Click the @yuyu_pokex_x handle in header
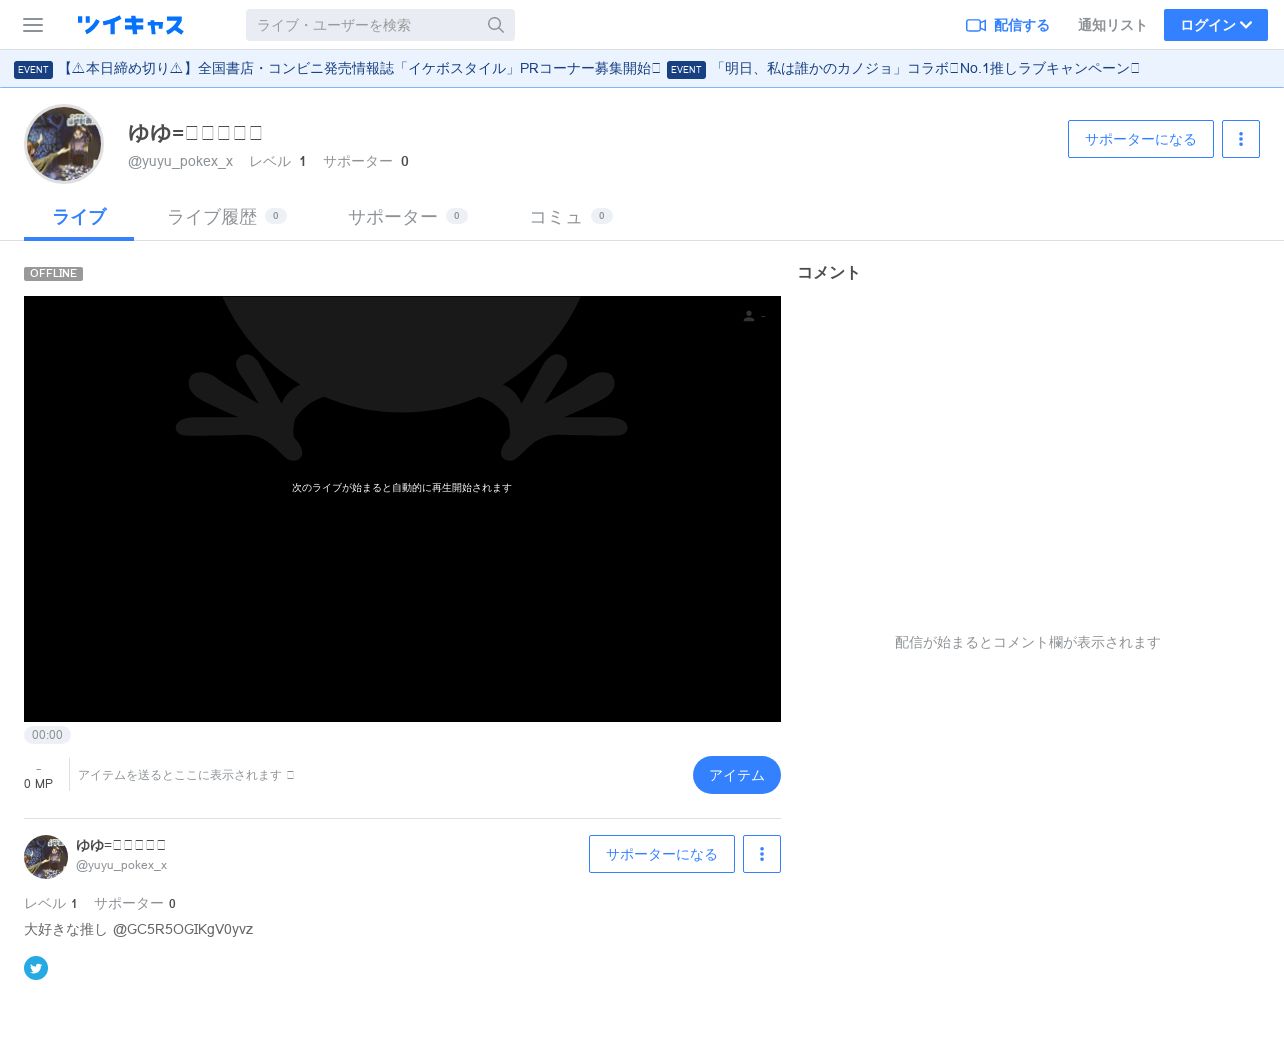This screenshot has height=1053, width=1284. point(180,161)
